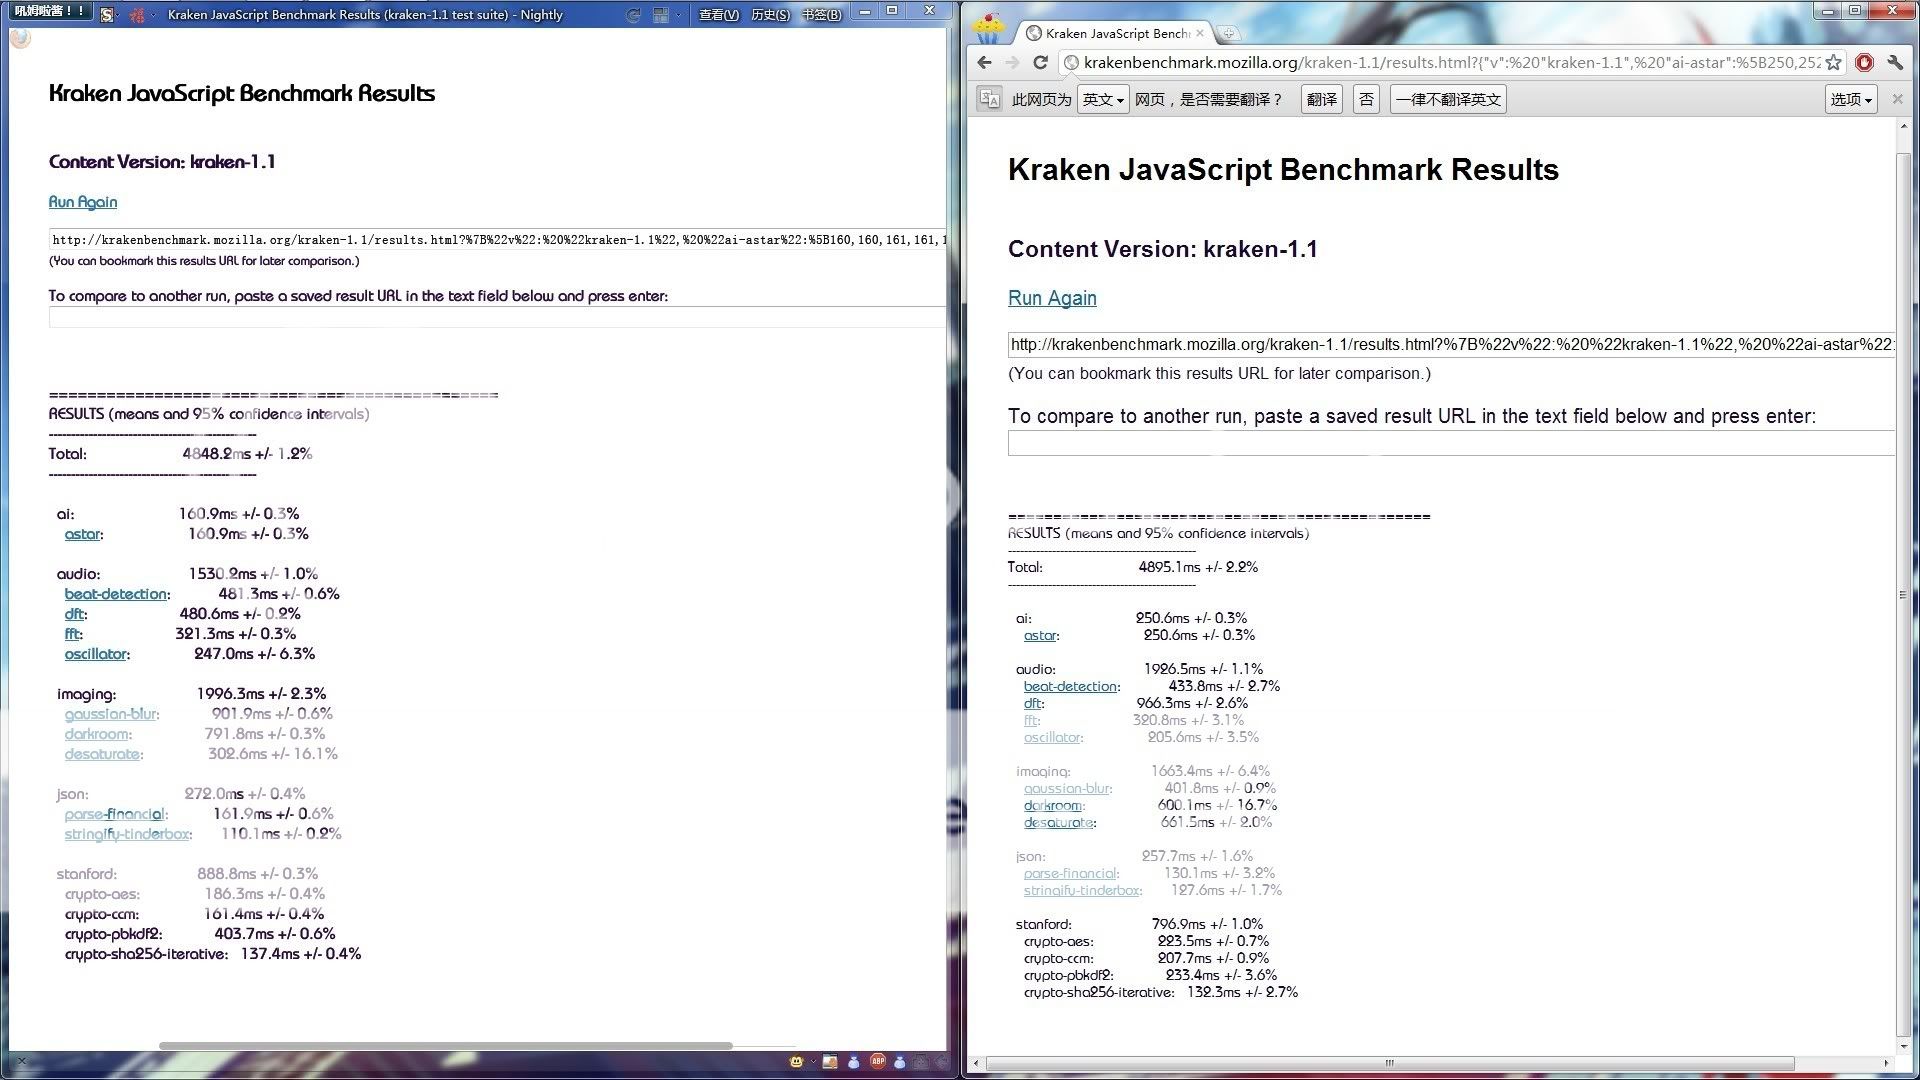1920x1080 pixels.
Task: Open gaussian-blur link in Nightly results
Action: tap(111, 714)
